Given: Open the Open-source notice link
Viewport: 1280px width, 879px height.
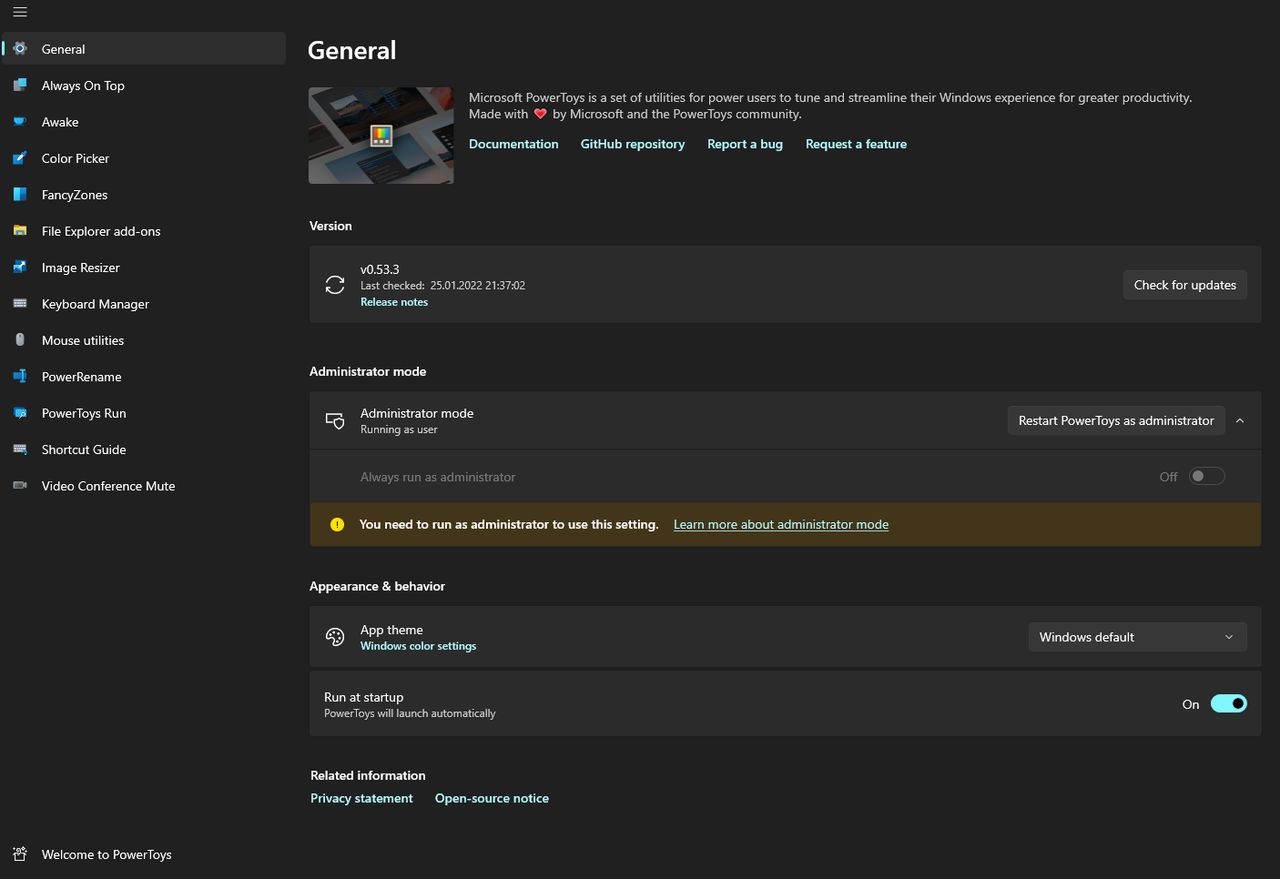Looking at the screenshot, I should click(x=492, y=798).
